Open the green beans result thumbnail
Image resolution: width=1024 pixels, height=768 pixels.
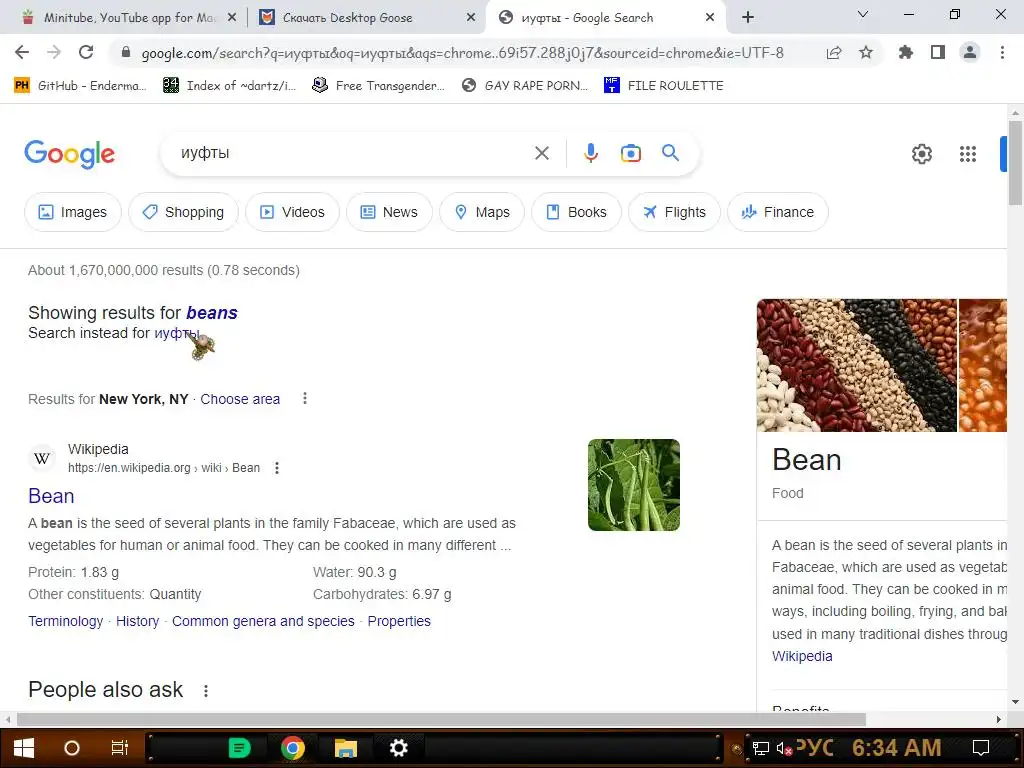tap(633, 485)
